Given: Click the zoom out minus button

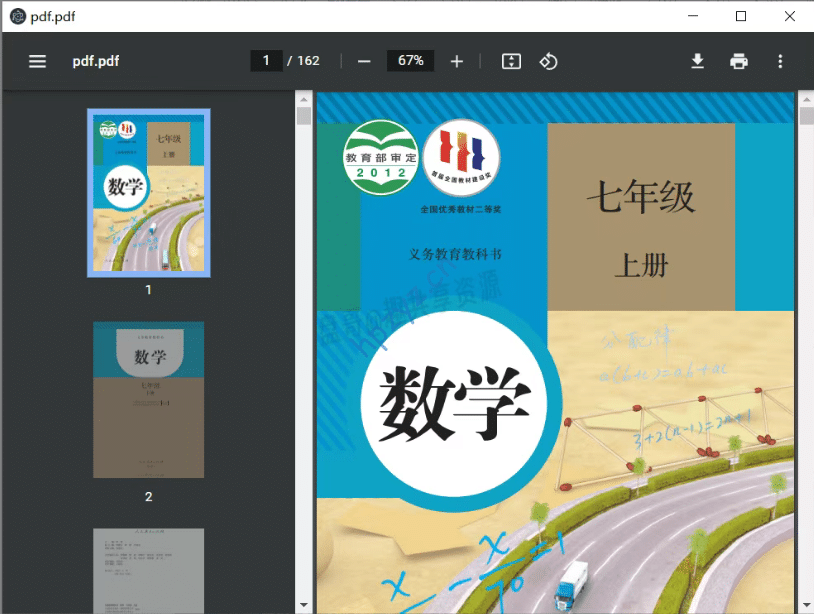Looking at the screenshot, I should point(364,61).
